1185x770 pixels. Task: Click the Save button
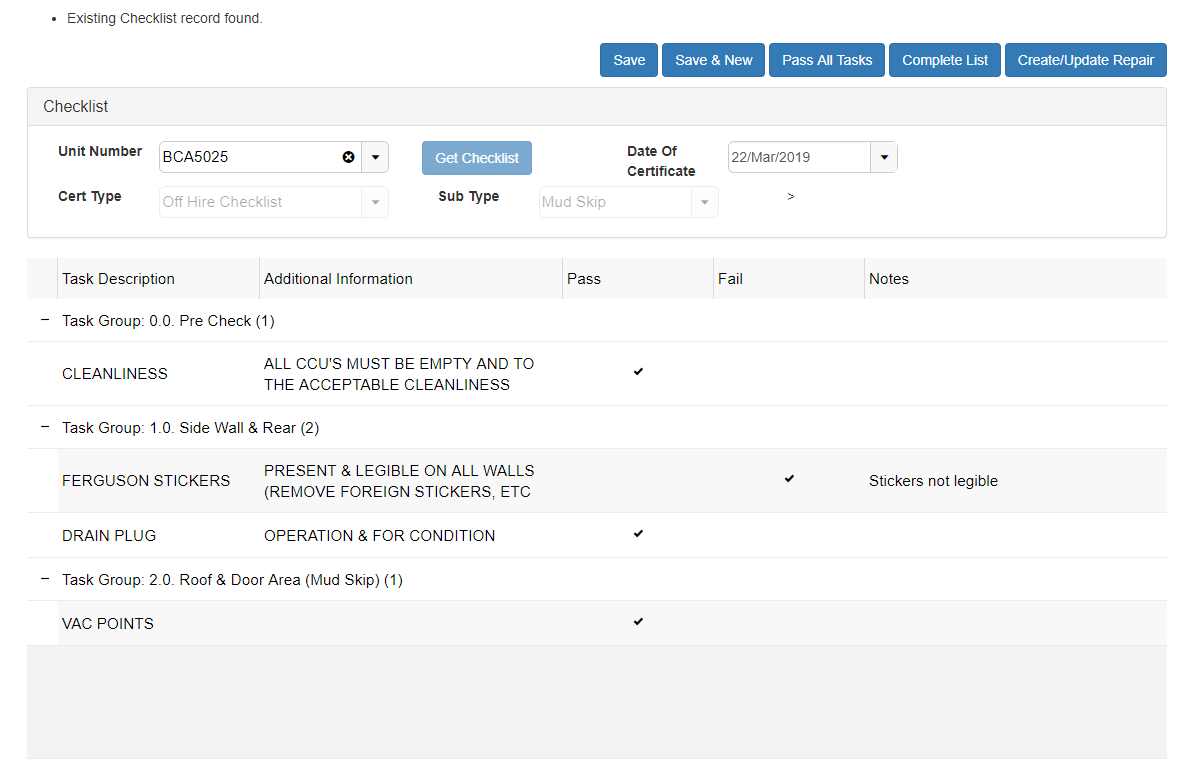tap(629, 60)
